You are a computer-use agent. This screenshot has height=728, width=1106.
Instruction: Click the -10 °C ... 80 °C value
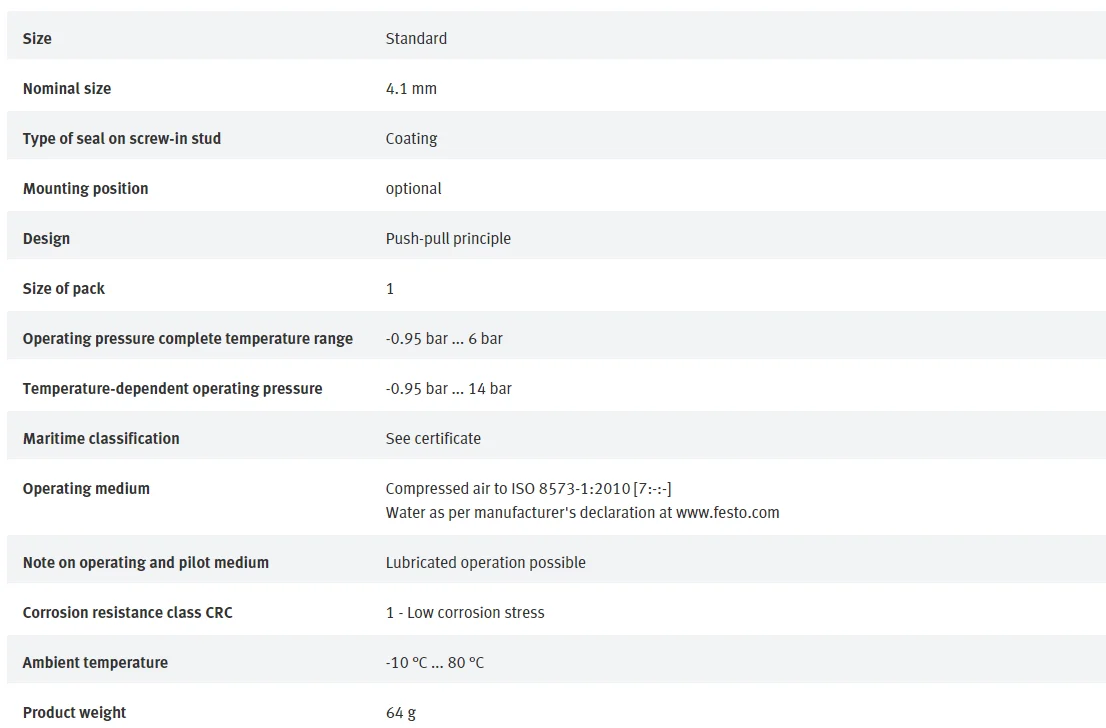tap(434, 663)
